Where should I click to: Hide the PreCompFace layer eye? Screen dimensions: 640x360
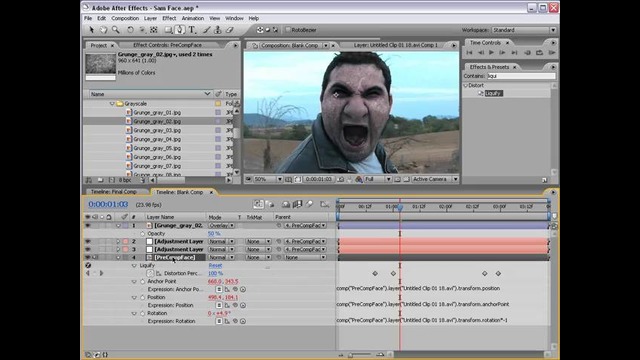click(87, 258)
